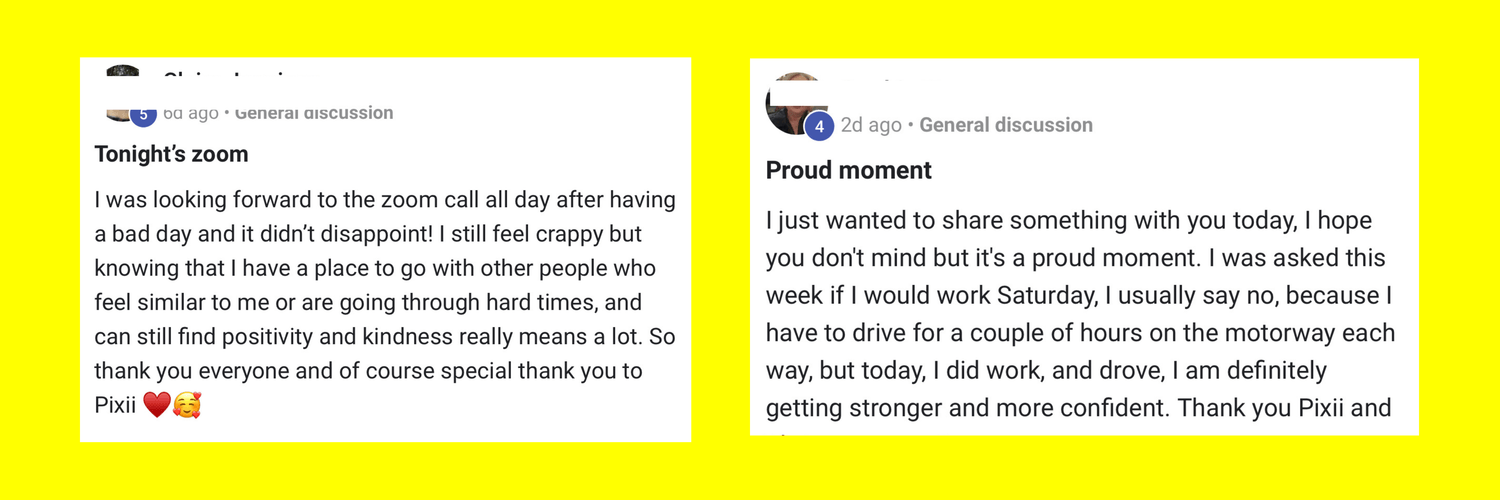
Task: Click the blue level 4 badge
Action: click(x=819, y=126)
